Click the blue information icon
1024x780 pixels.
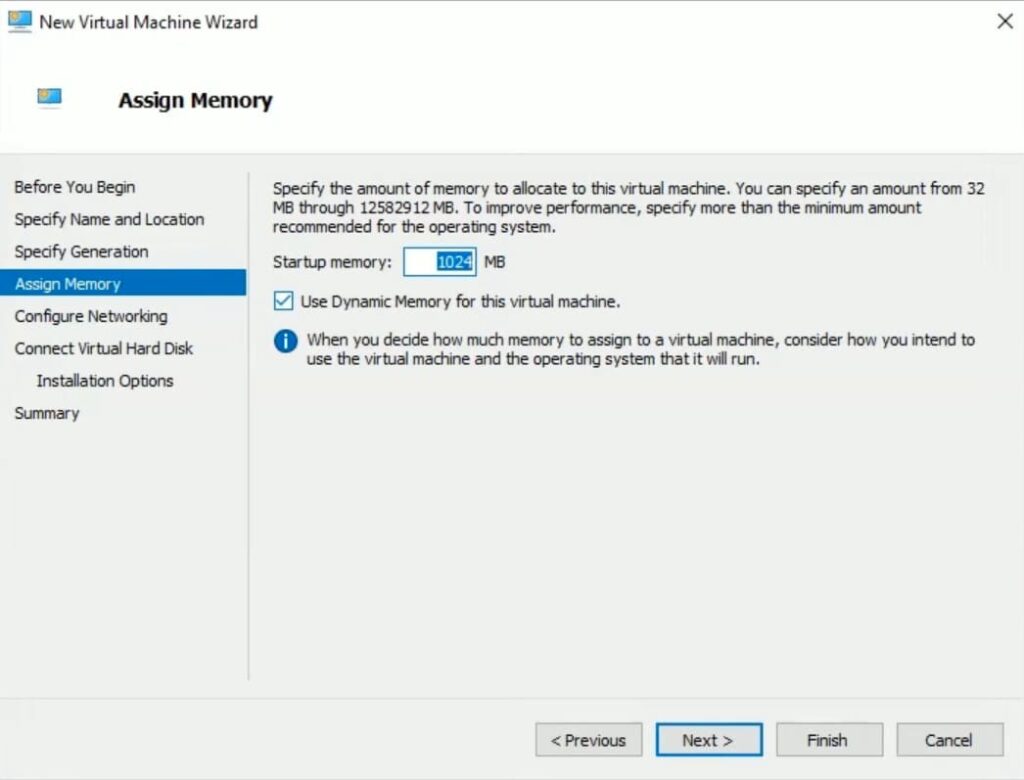tap(286, 341)
